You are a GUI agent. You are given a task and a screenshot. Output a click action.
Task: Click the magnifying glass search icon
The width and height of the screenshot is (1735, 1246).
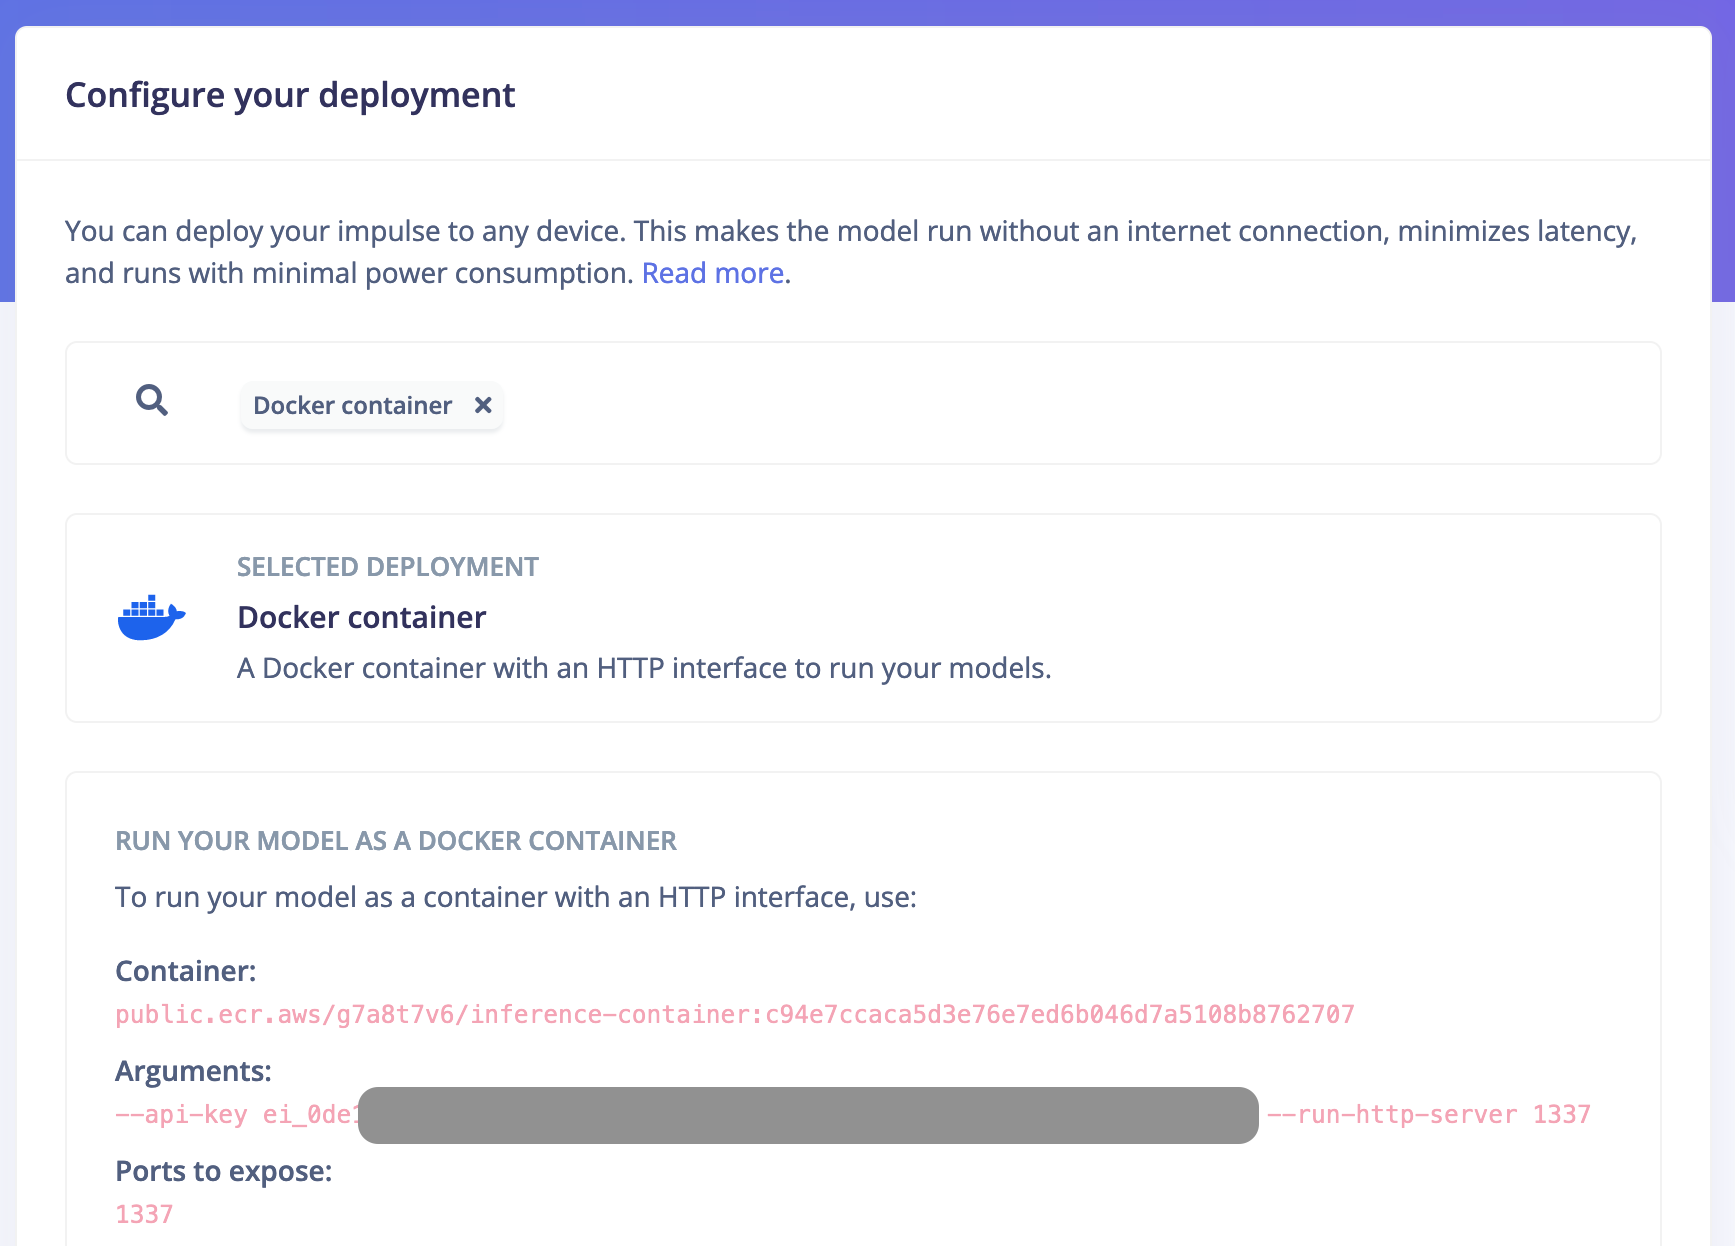[152, 401]
